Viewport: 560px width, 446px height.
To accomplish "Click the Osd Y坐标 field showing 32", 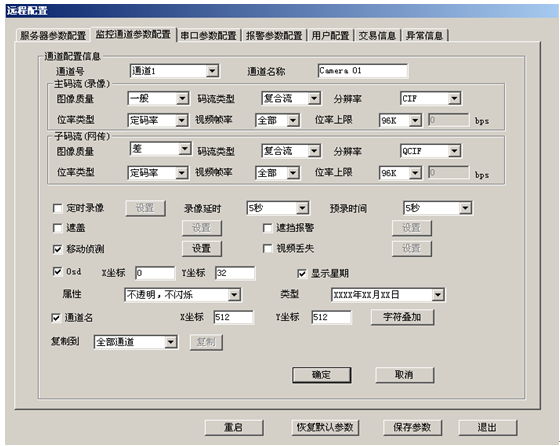I will click(235, 273).
